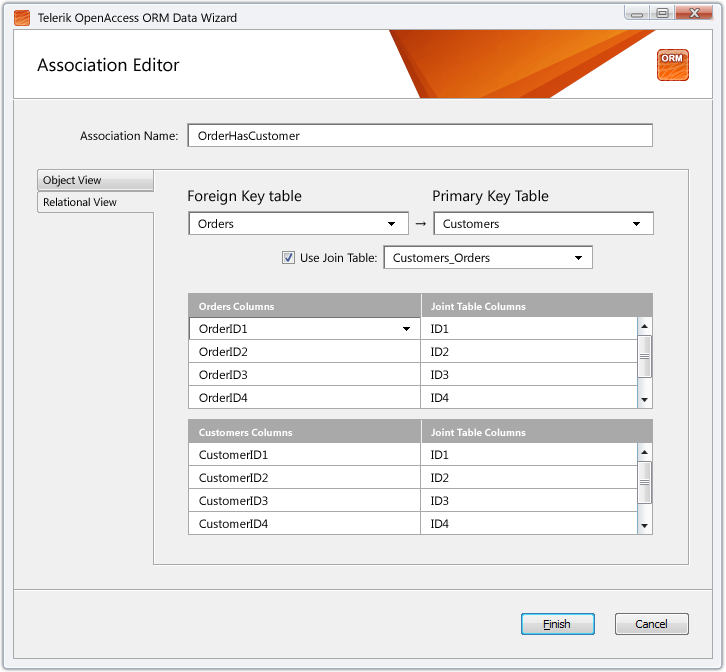
Task: Switch to the Relational View tab
Action: 95,202
